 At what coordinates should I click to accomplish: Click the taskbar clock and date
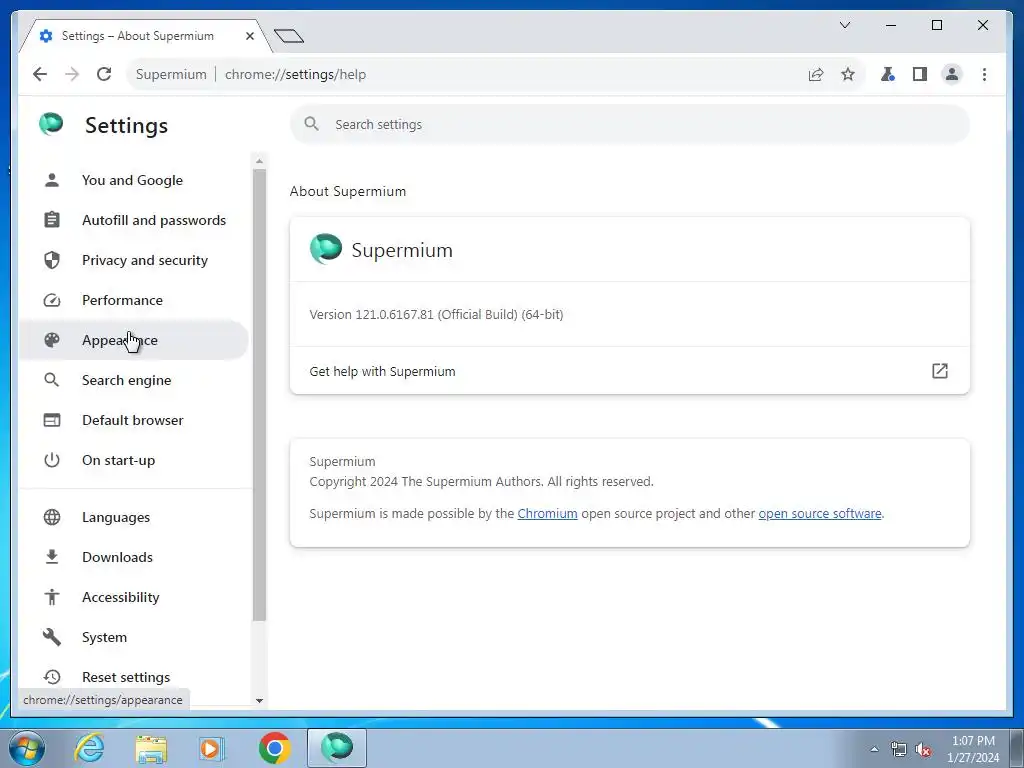[973, 749]
